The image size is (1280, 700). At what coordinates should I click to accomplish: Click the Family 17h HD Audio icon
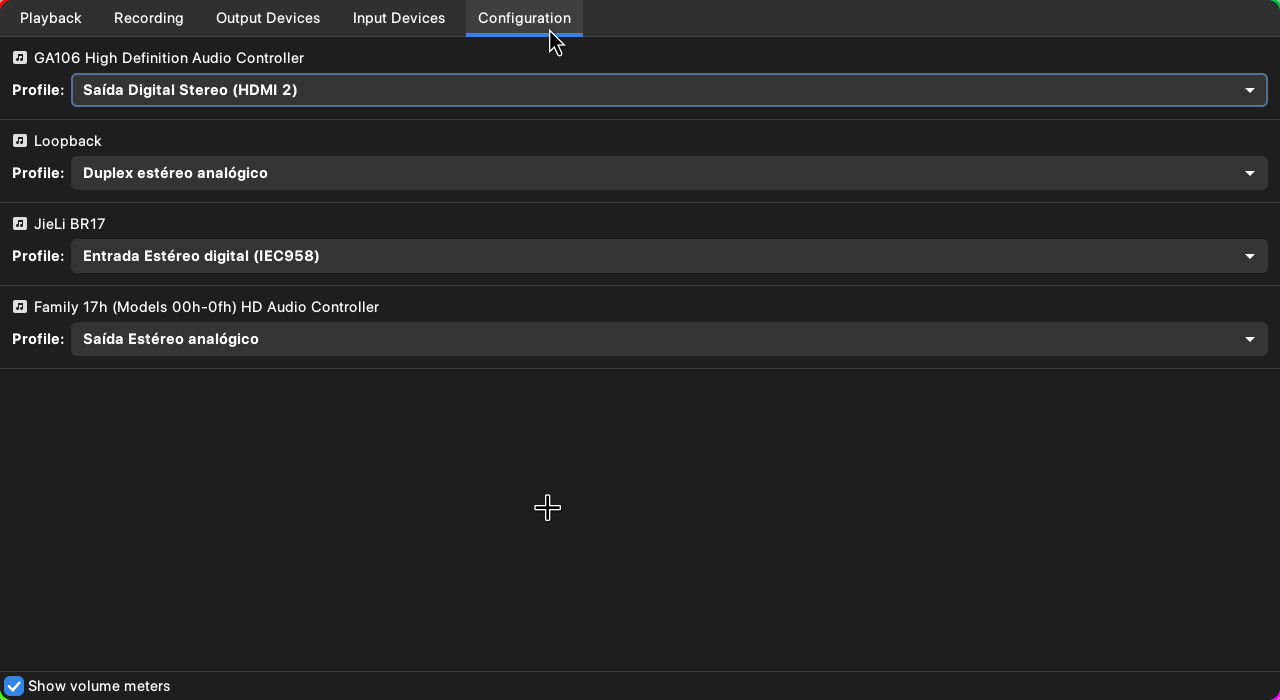coord(19,307)
